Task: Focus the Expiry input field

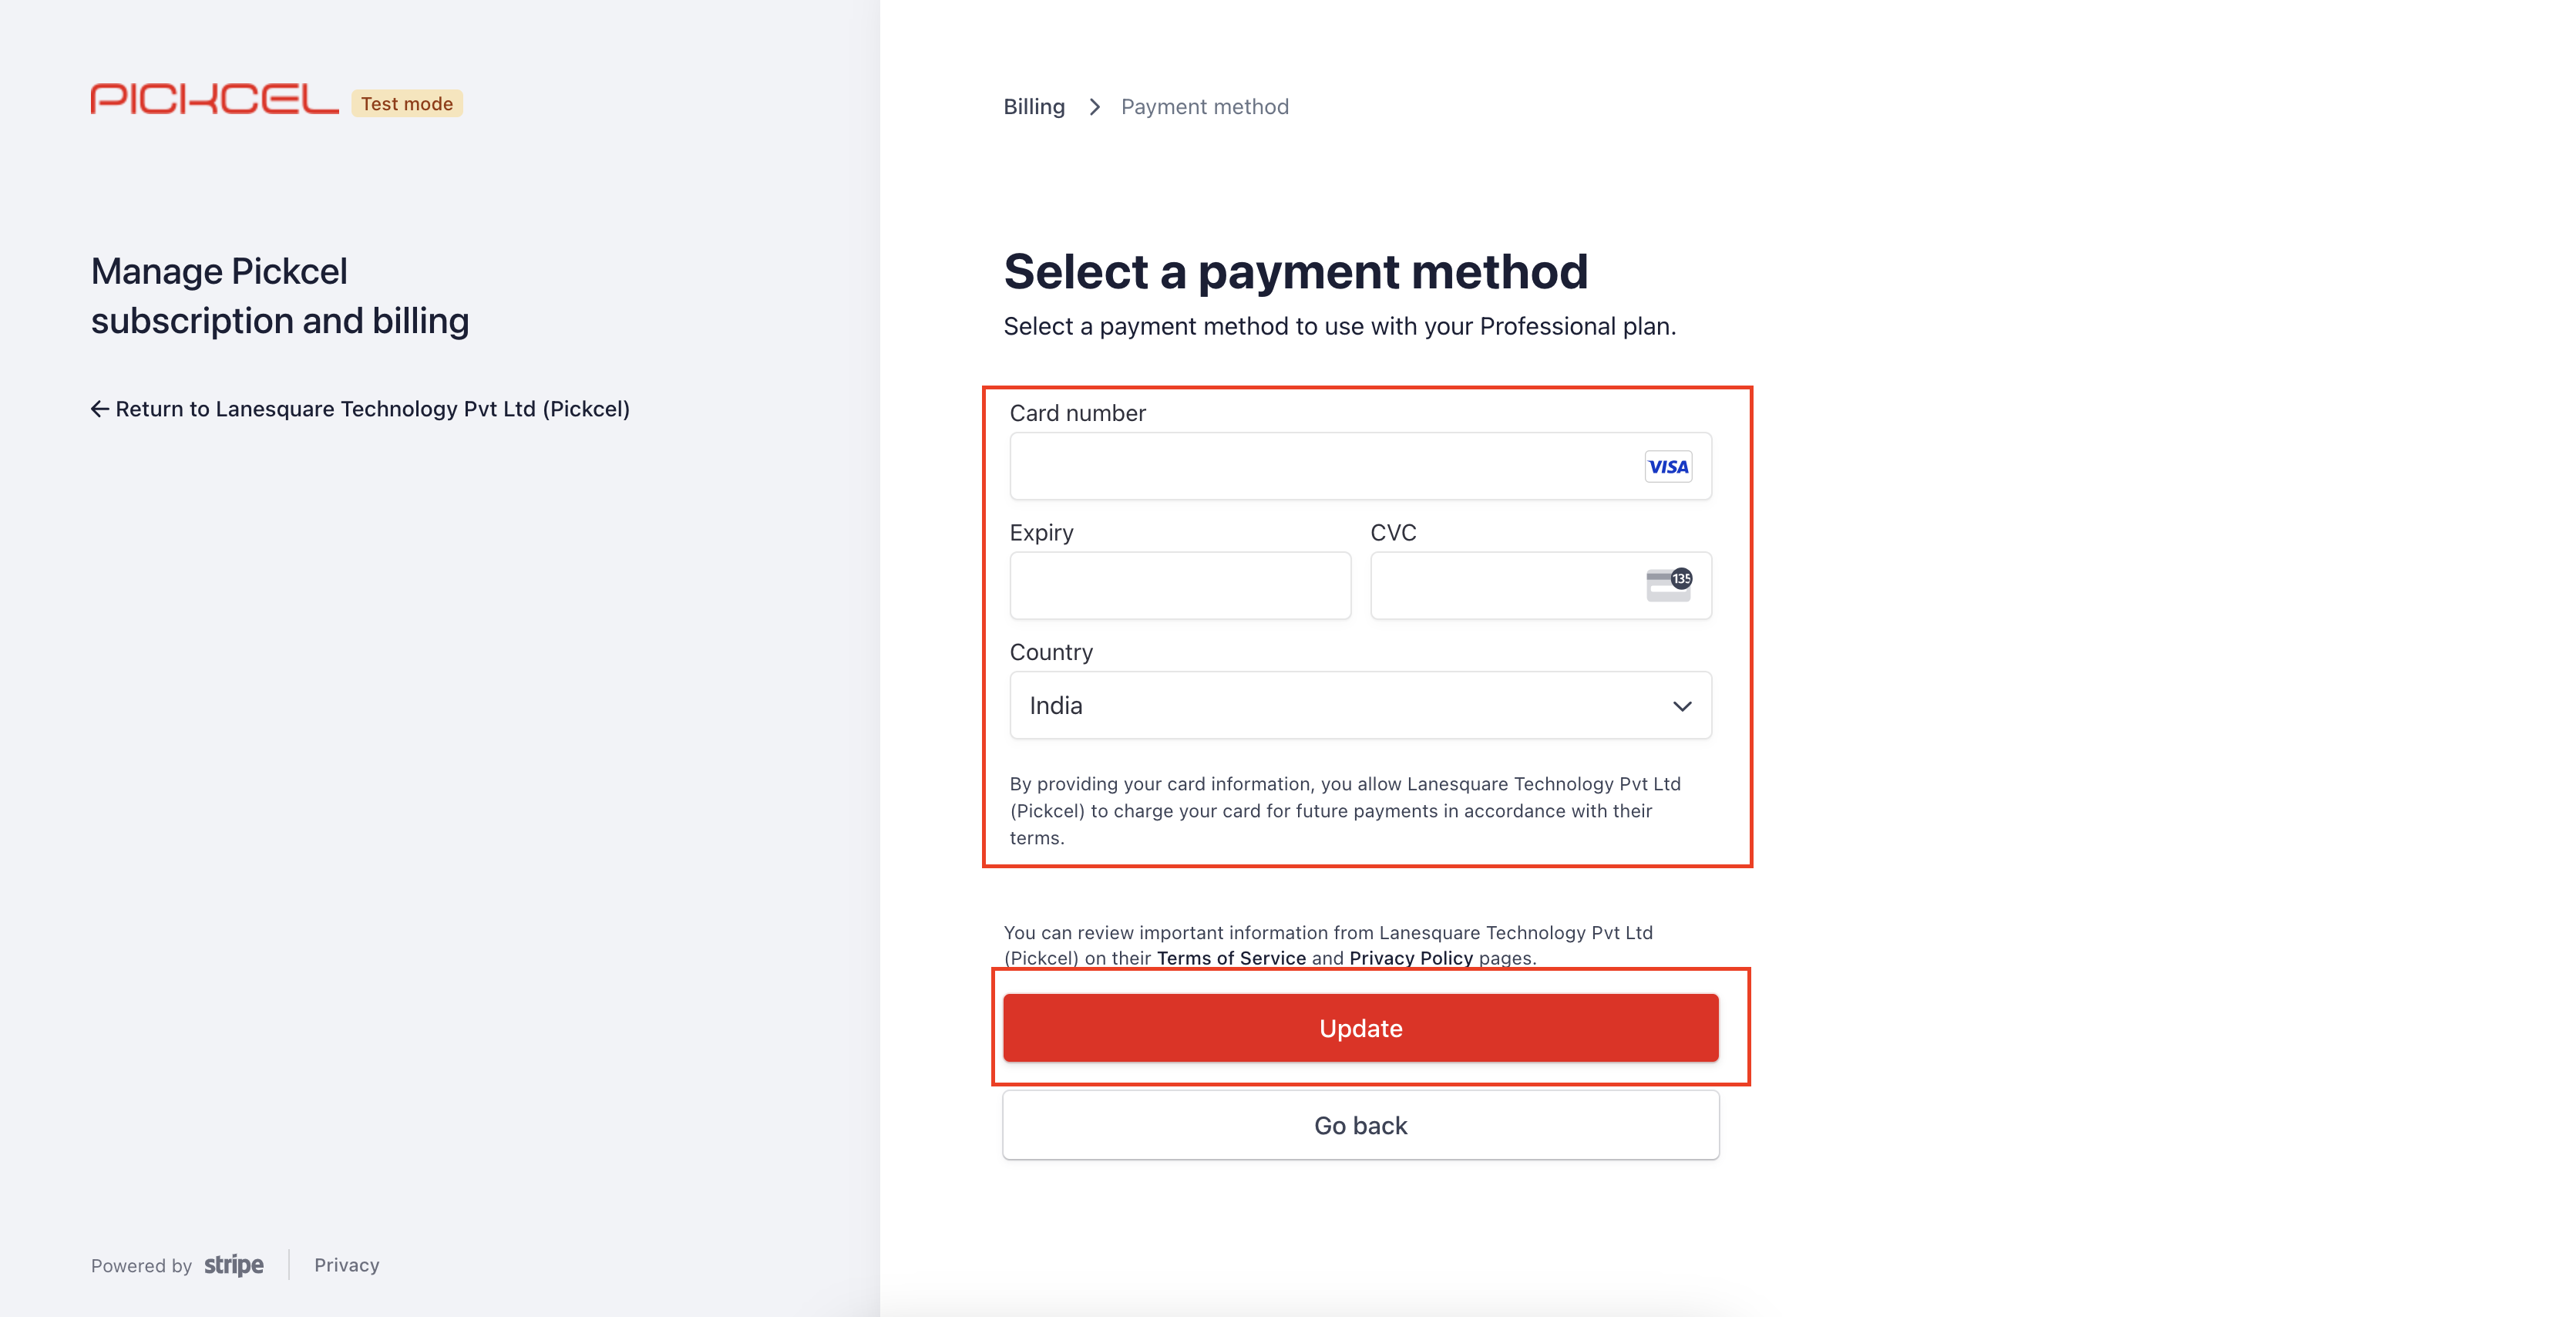Action: pyautogui.click(x=1180, y=586)
